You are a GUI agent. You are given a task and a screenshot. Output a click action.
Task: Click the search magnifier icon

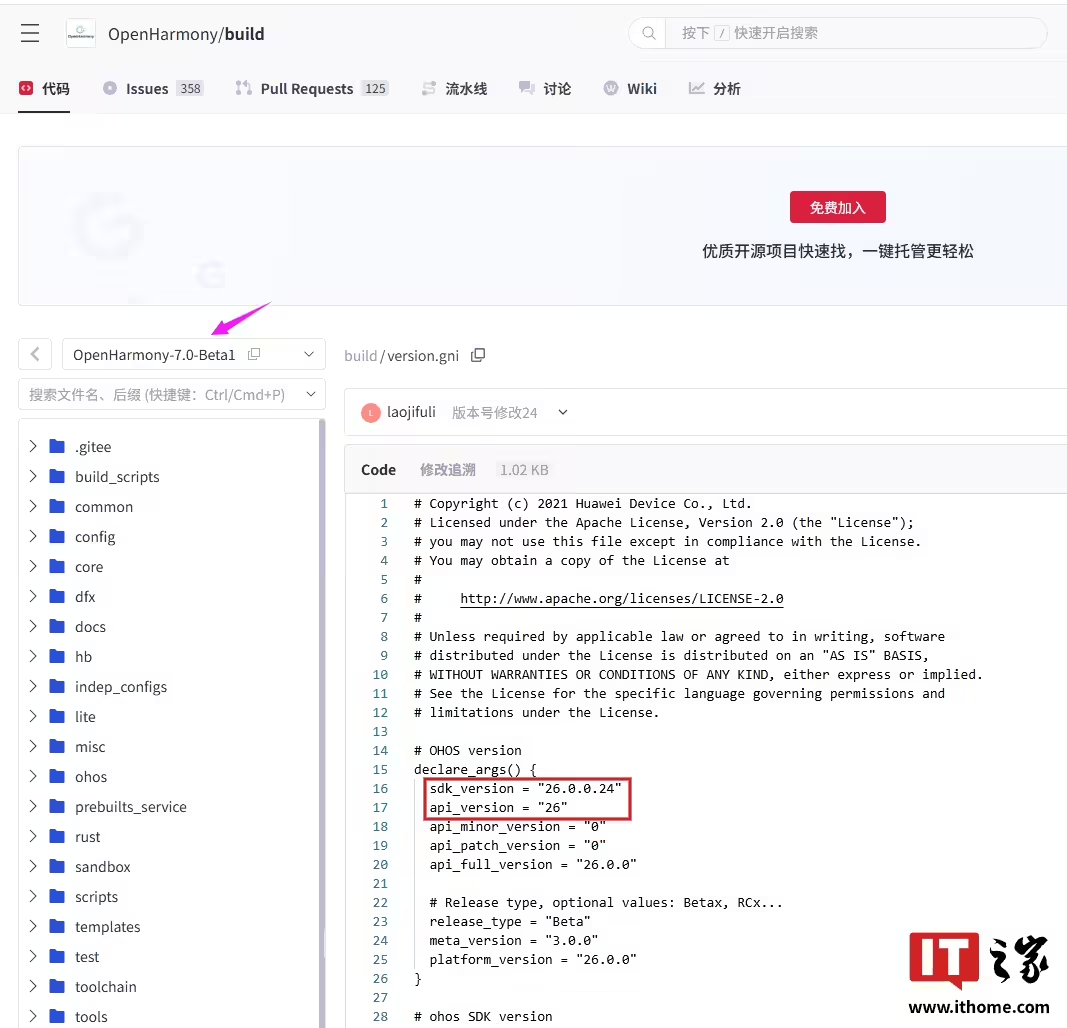pos(649,33)
